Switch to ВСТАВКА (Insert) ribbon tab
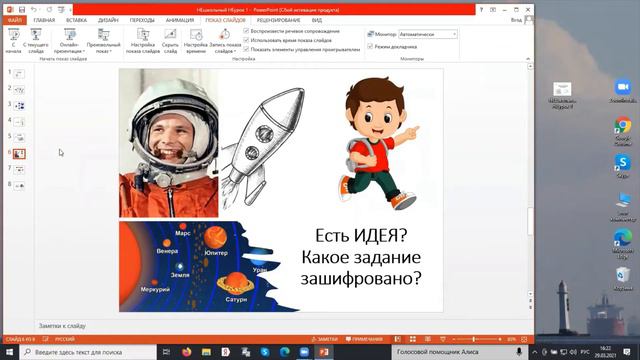The width and height of the screenshot is (640, 360). point(76,20)
